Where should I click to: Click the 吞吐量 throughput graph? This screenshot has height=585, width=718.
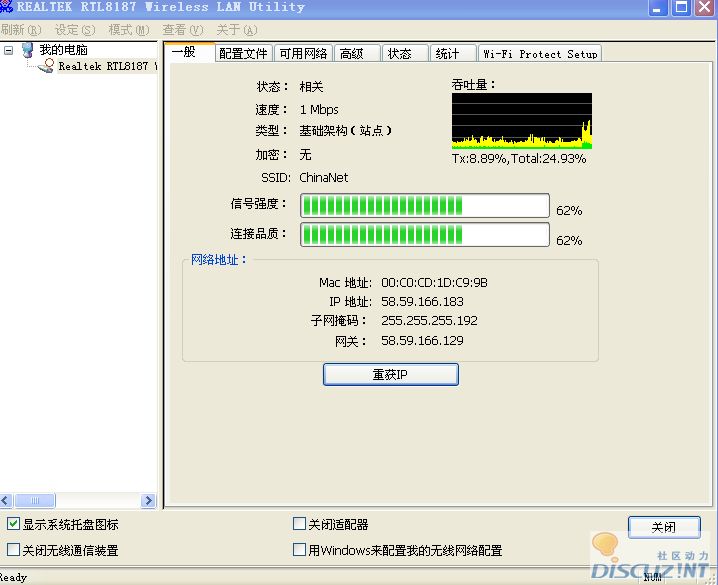[x=522, y=121]
